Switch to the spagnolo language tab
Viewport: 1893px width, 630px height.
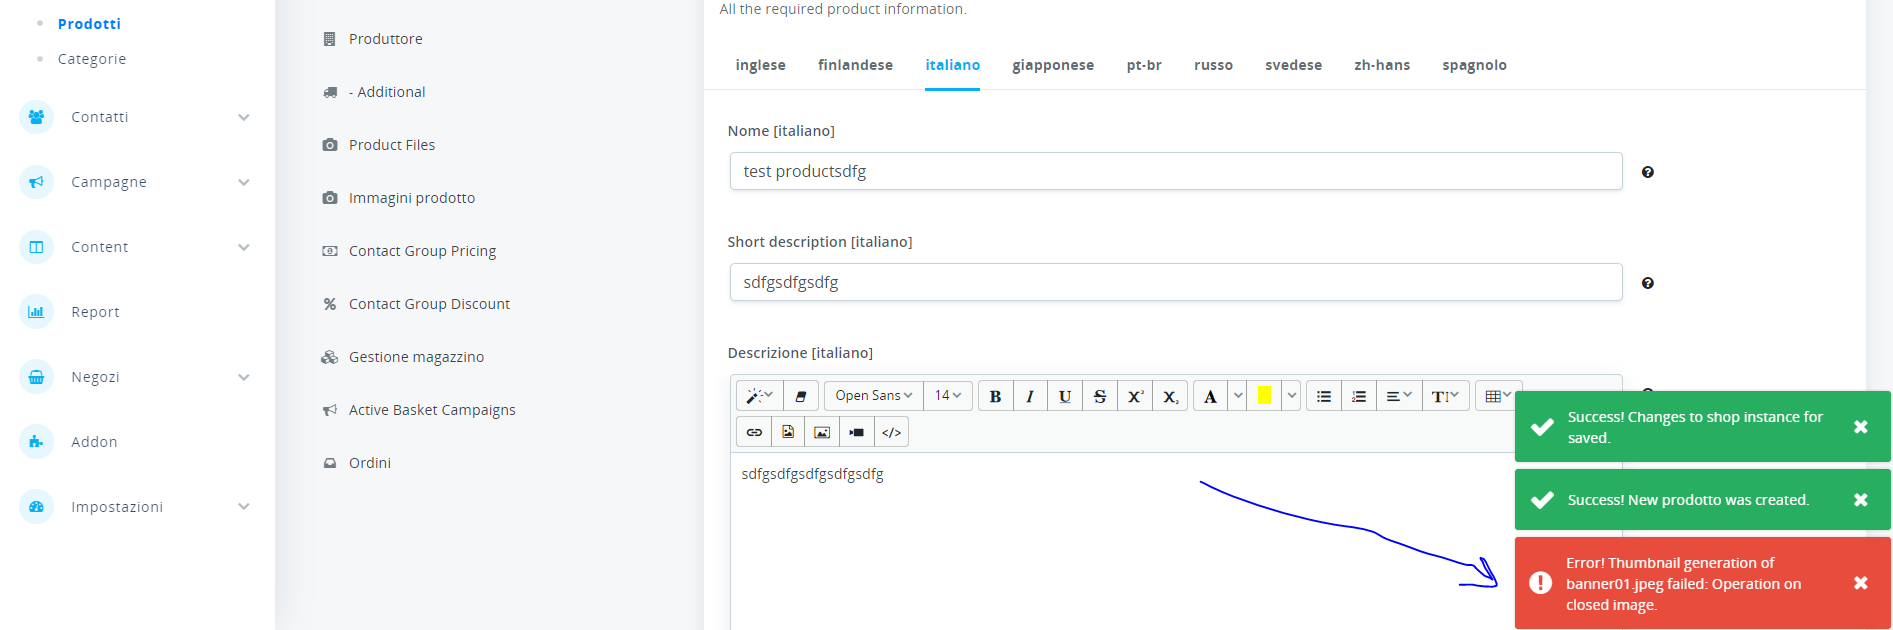pos(1474,65)
